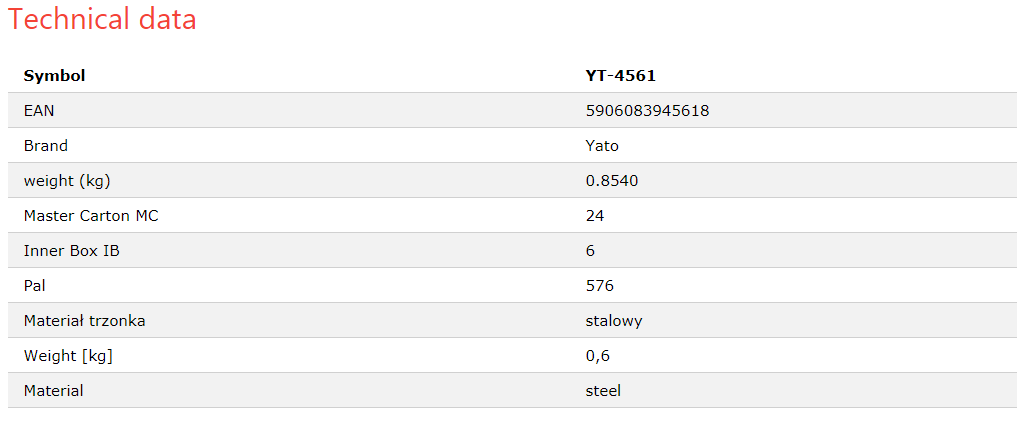The image size is (1017, 423).
Task: Click the steel material value
Action: (603, 391)
